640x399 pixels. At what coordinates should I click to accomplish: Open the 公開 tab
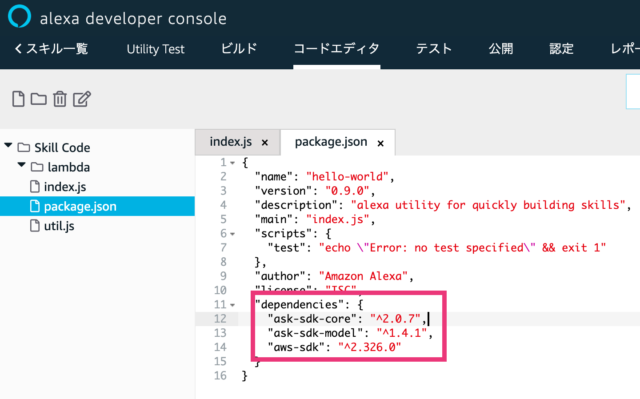(x=501, y=49)
